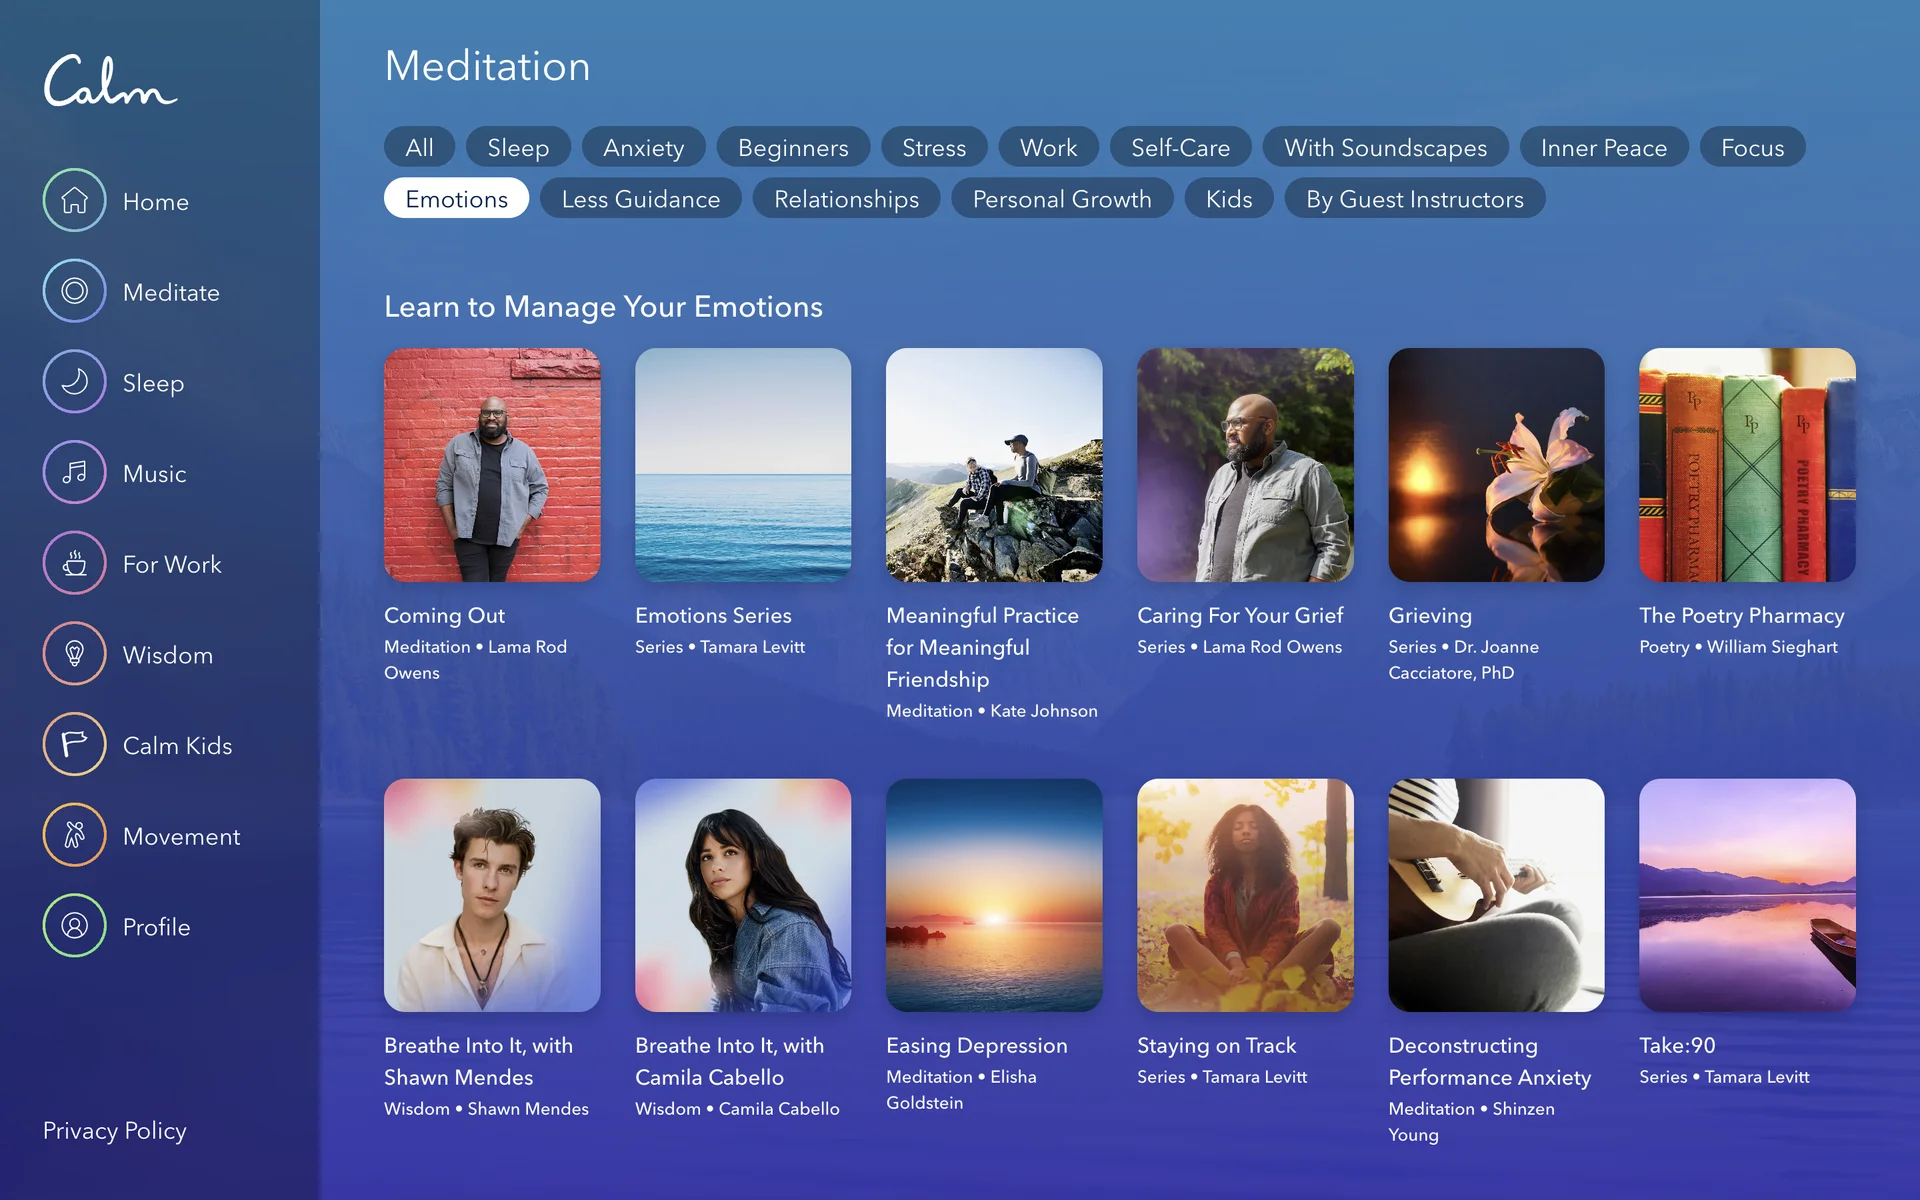
Task: Open the Grieving series title
Action: [x=1430, y=615]
